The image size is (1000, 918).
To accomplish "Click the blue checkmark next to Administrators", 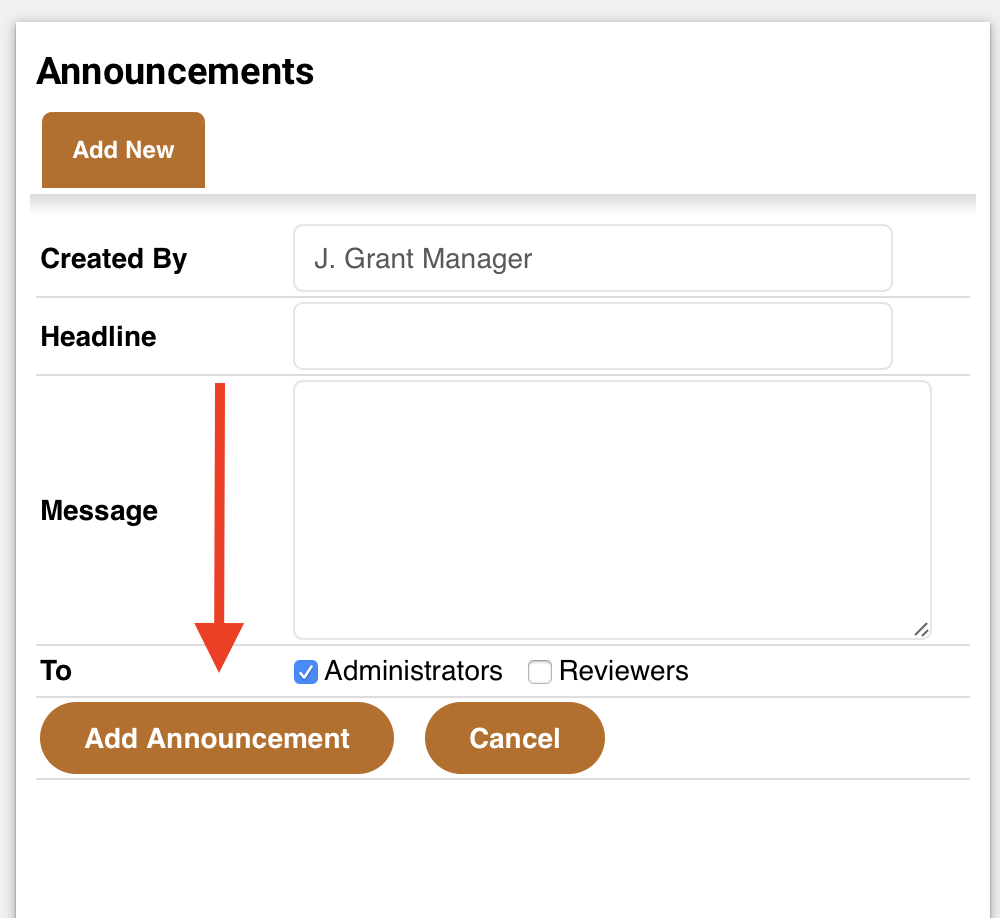I will (305, 672).
